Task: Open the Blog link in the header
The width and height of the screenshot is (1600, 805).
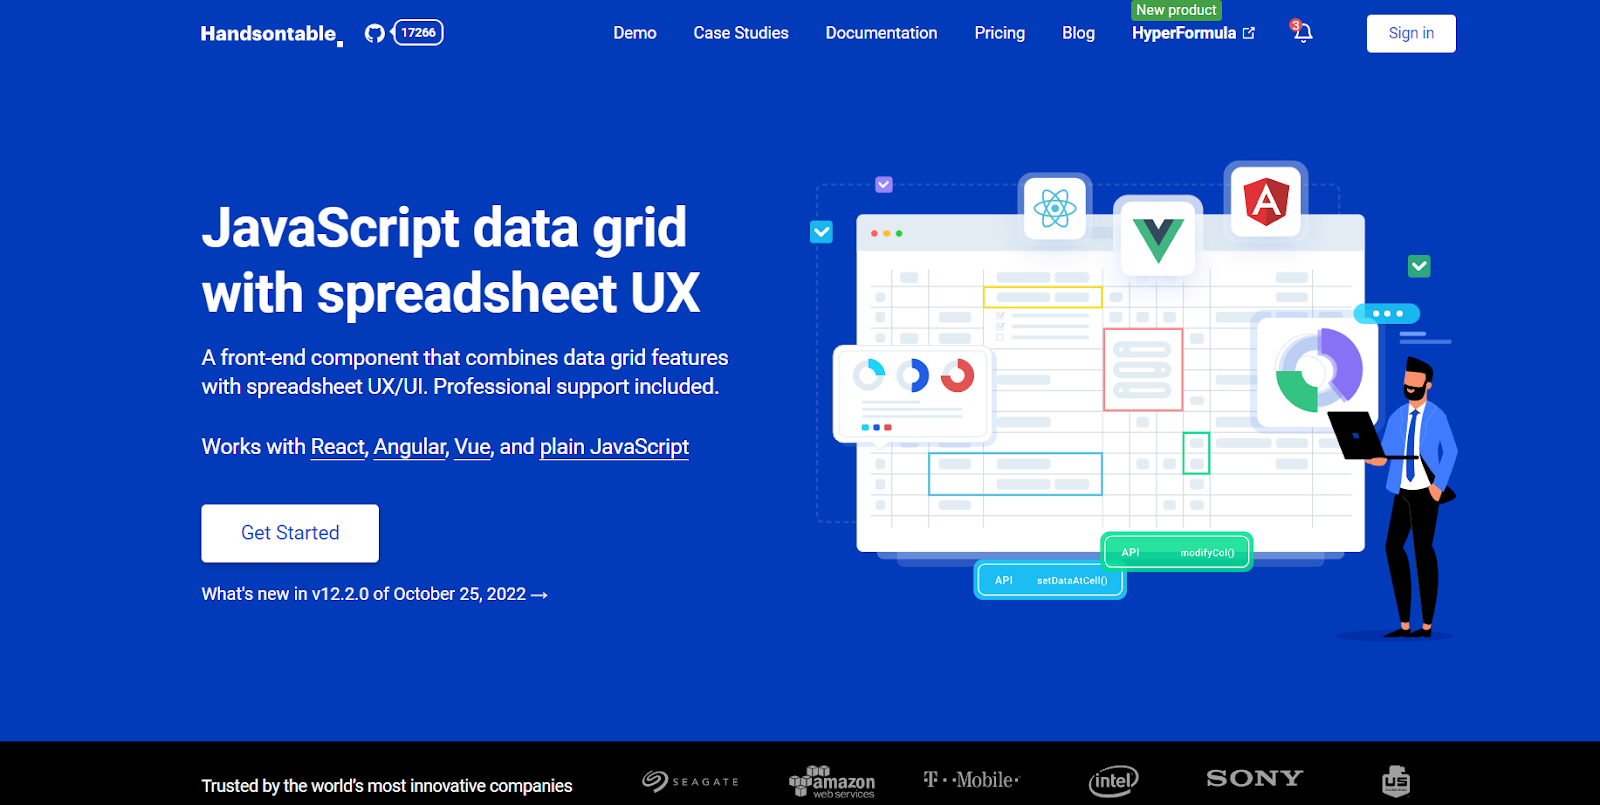Action: [1078, 33]
